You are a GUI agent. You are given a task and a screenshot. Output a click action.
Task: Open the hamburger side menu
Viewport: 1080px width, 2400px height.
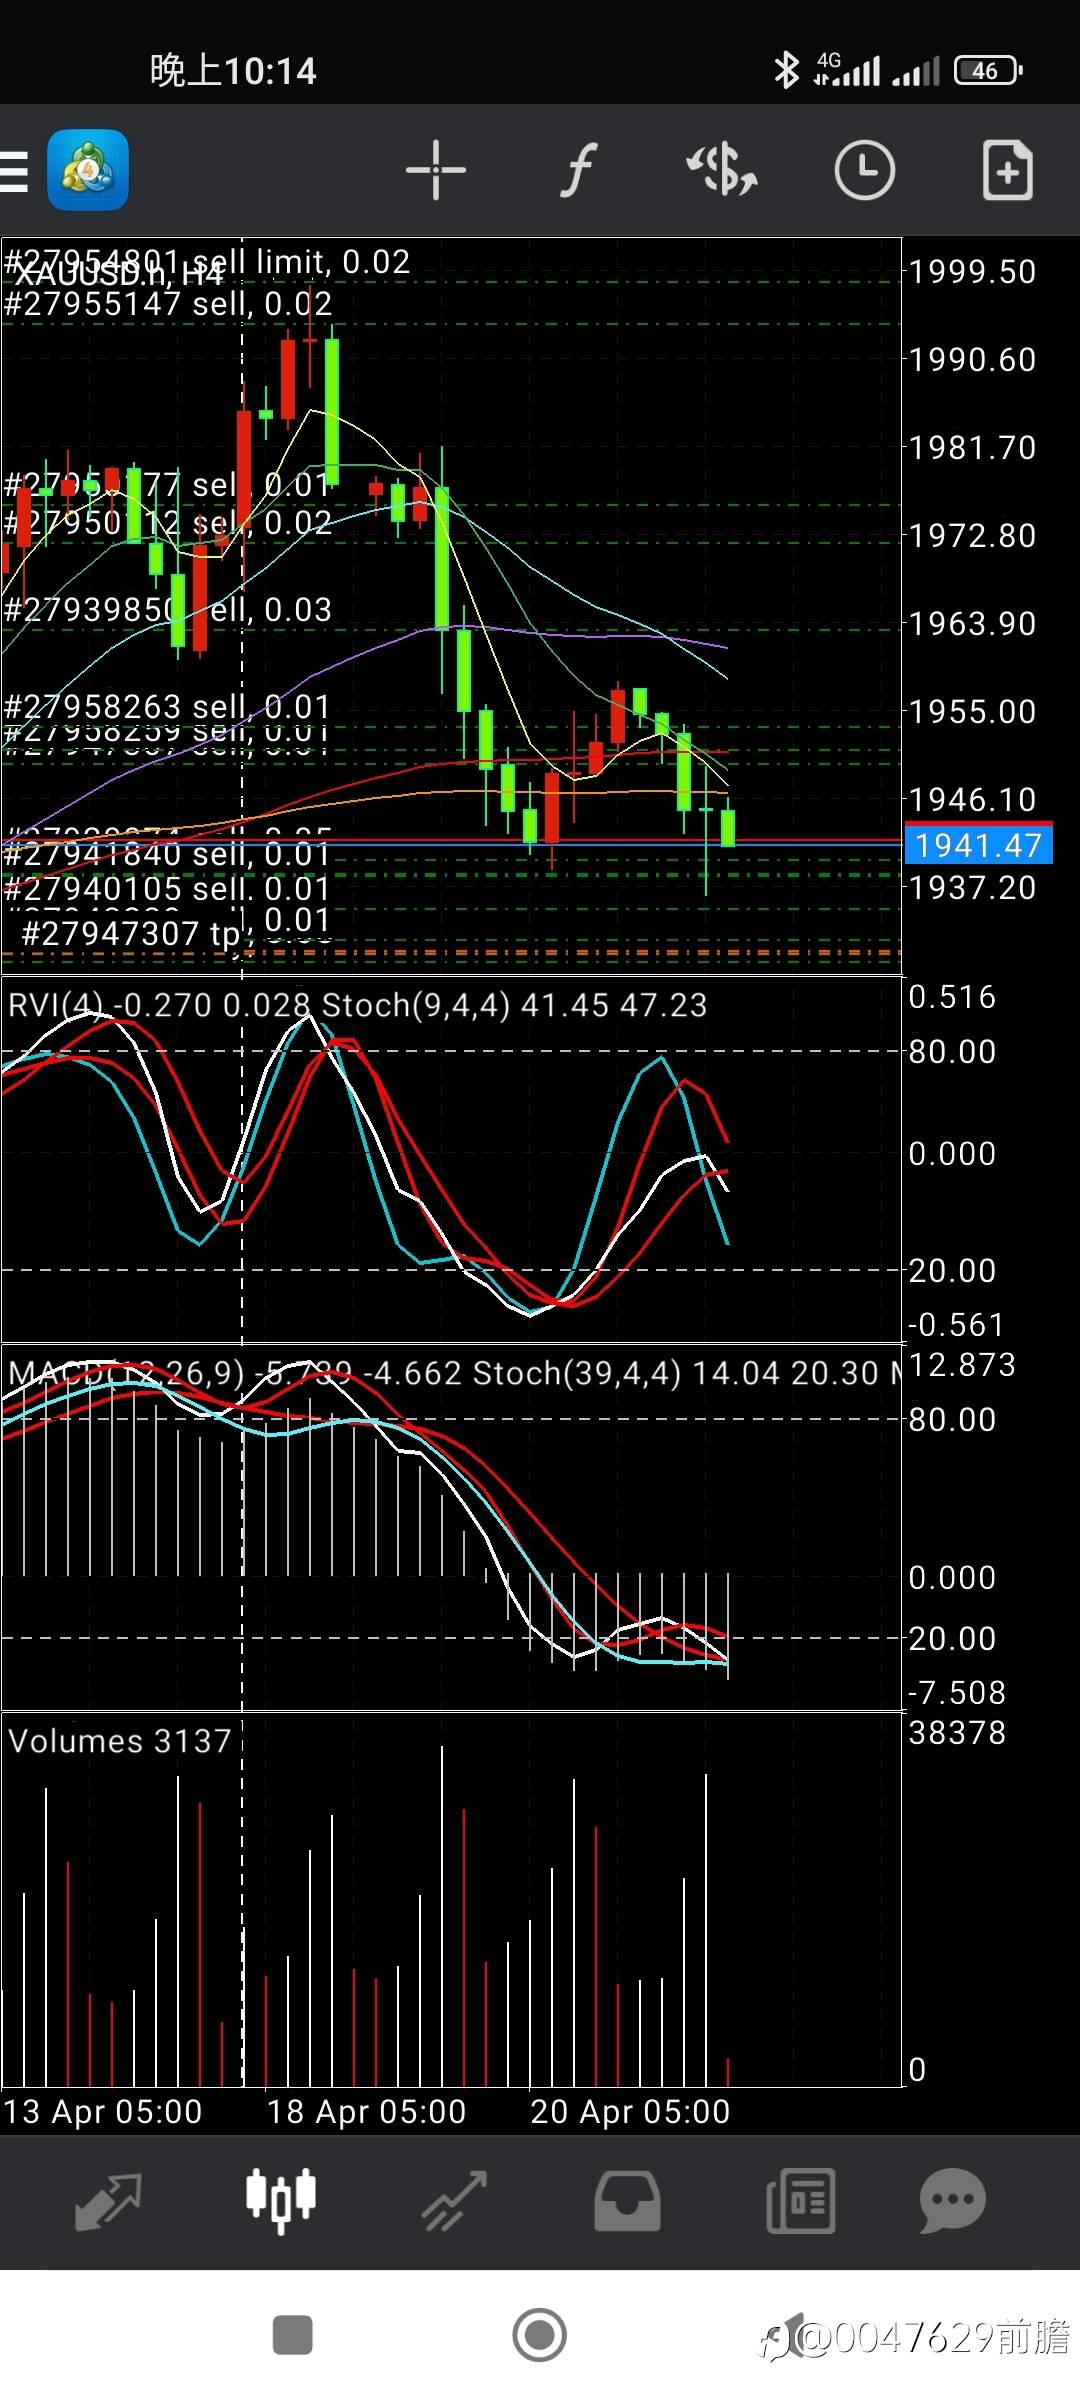tap(13, 170)
